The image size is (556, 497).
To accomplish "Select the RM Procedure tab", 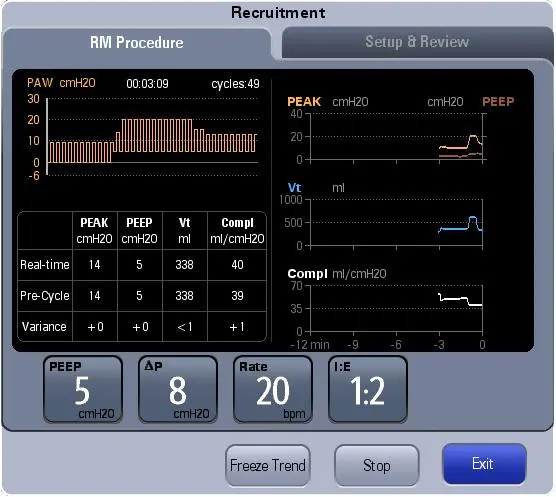I will pyautogui.click(x=137, y=43).
